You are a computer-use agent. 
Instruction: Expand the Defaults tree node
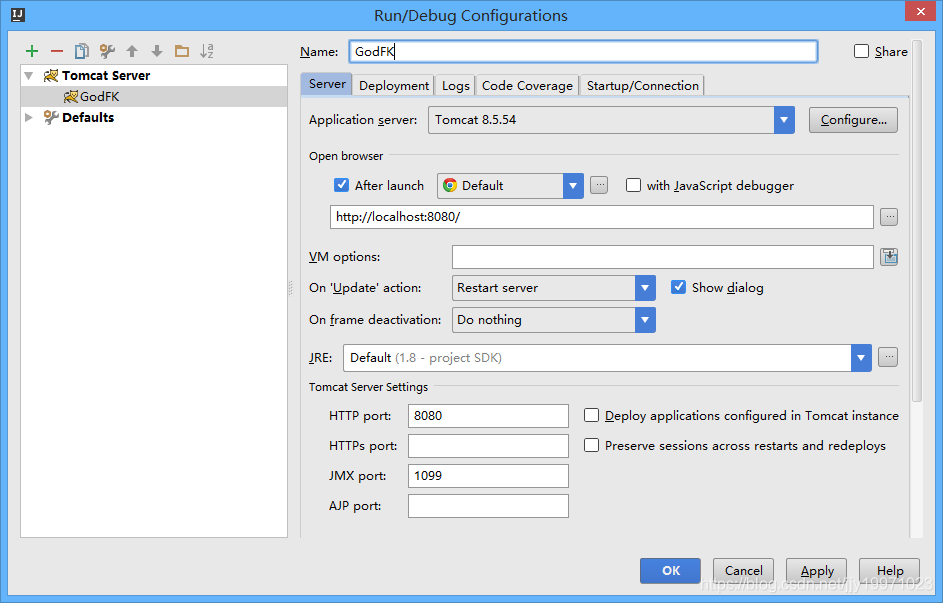coord(28,117)
